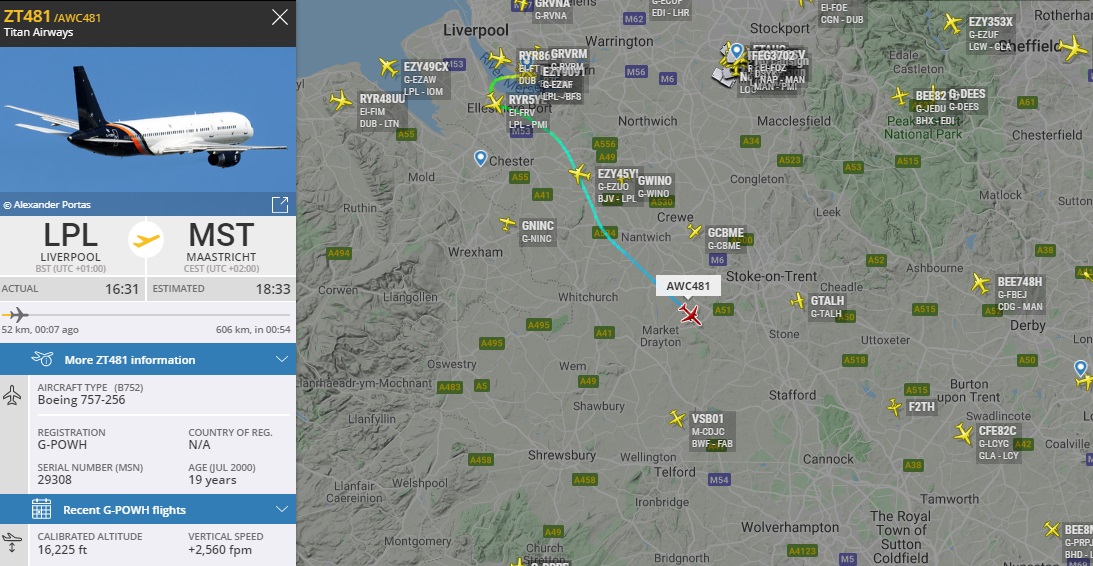Select the CFE82C aircraft icon
Screen dimensions: 1093x566
pyautogui.click(x=963, y=434)
